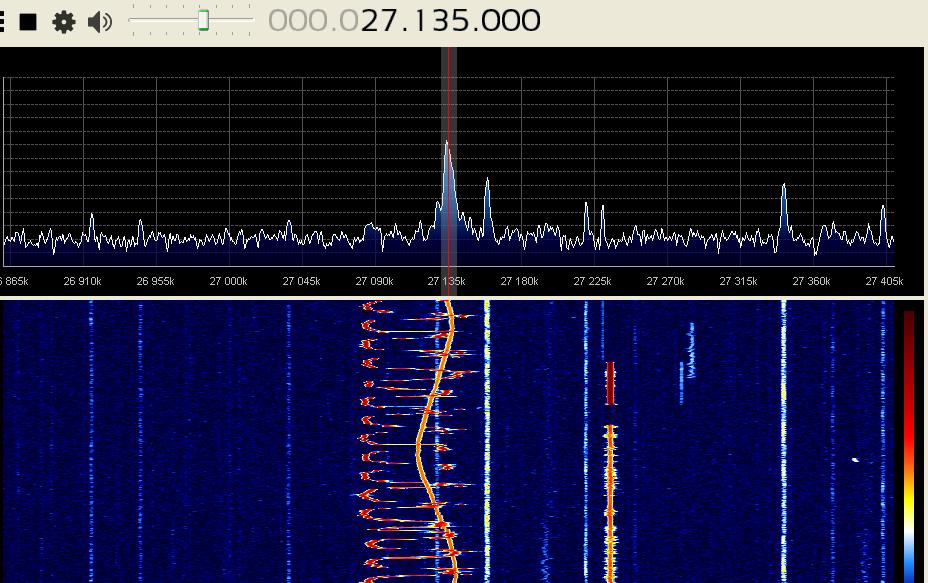Click the dark red burst in the waterfall
The width and height of the screenshot is (928, 583).
(x=610, y=383)
